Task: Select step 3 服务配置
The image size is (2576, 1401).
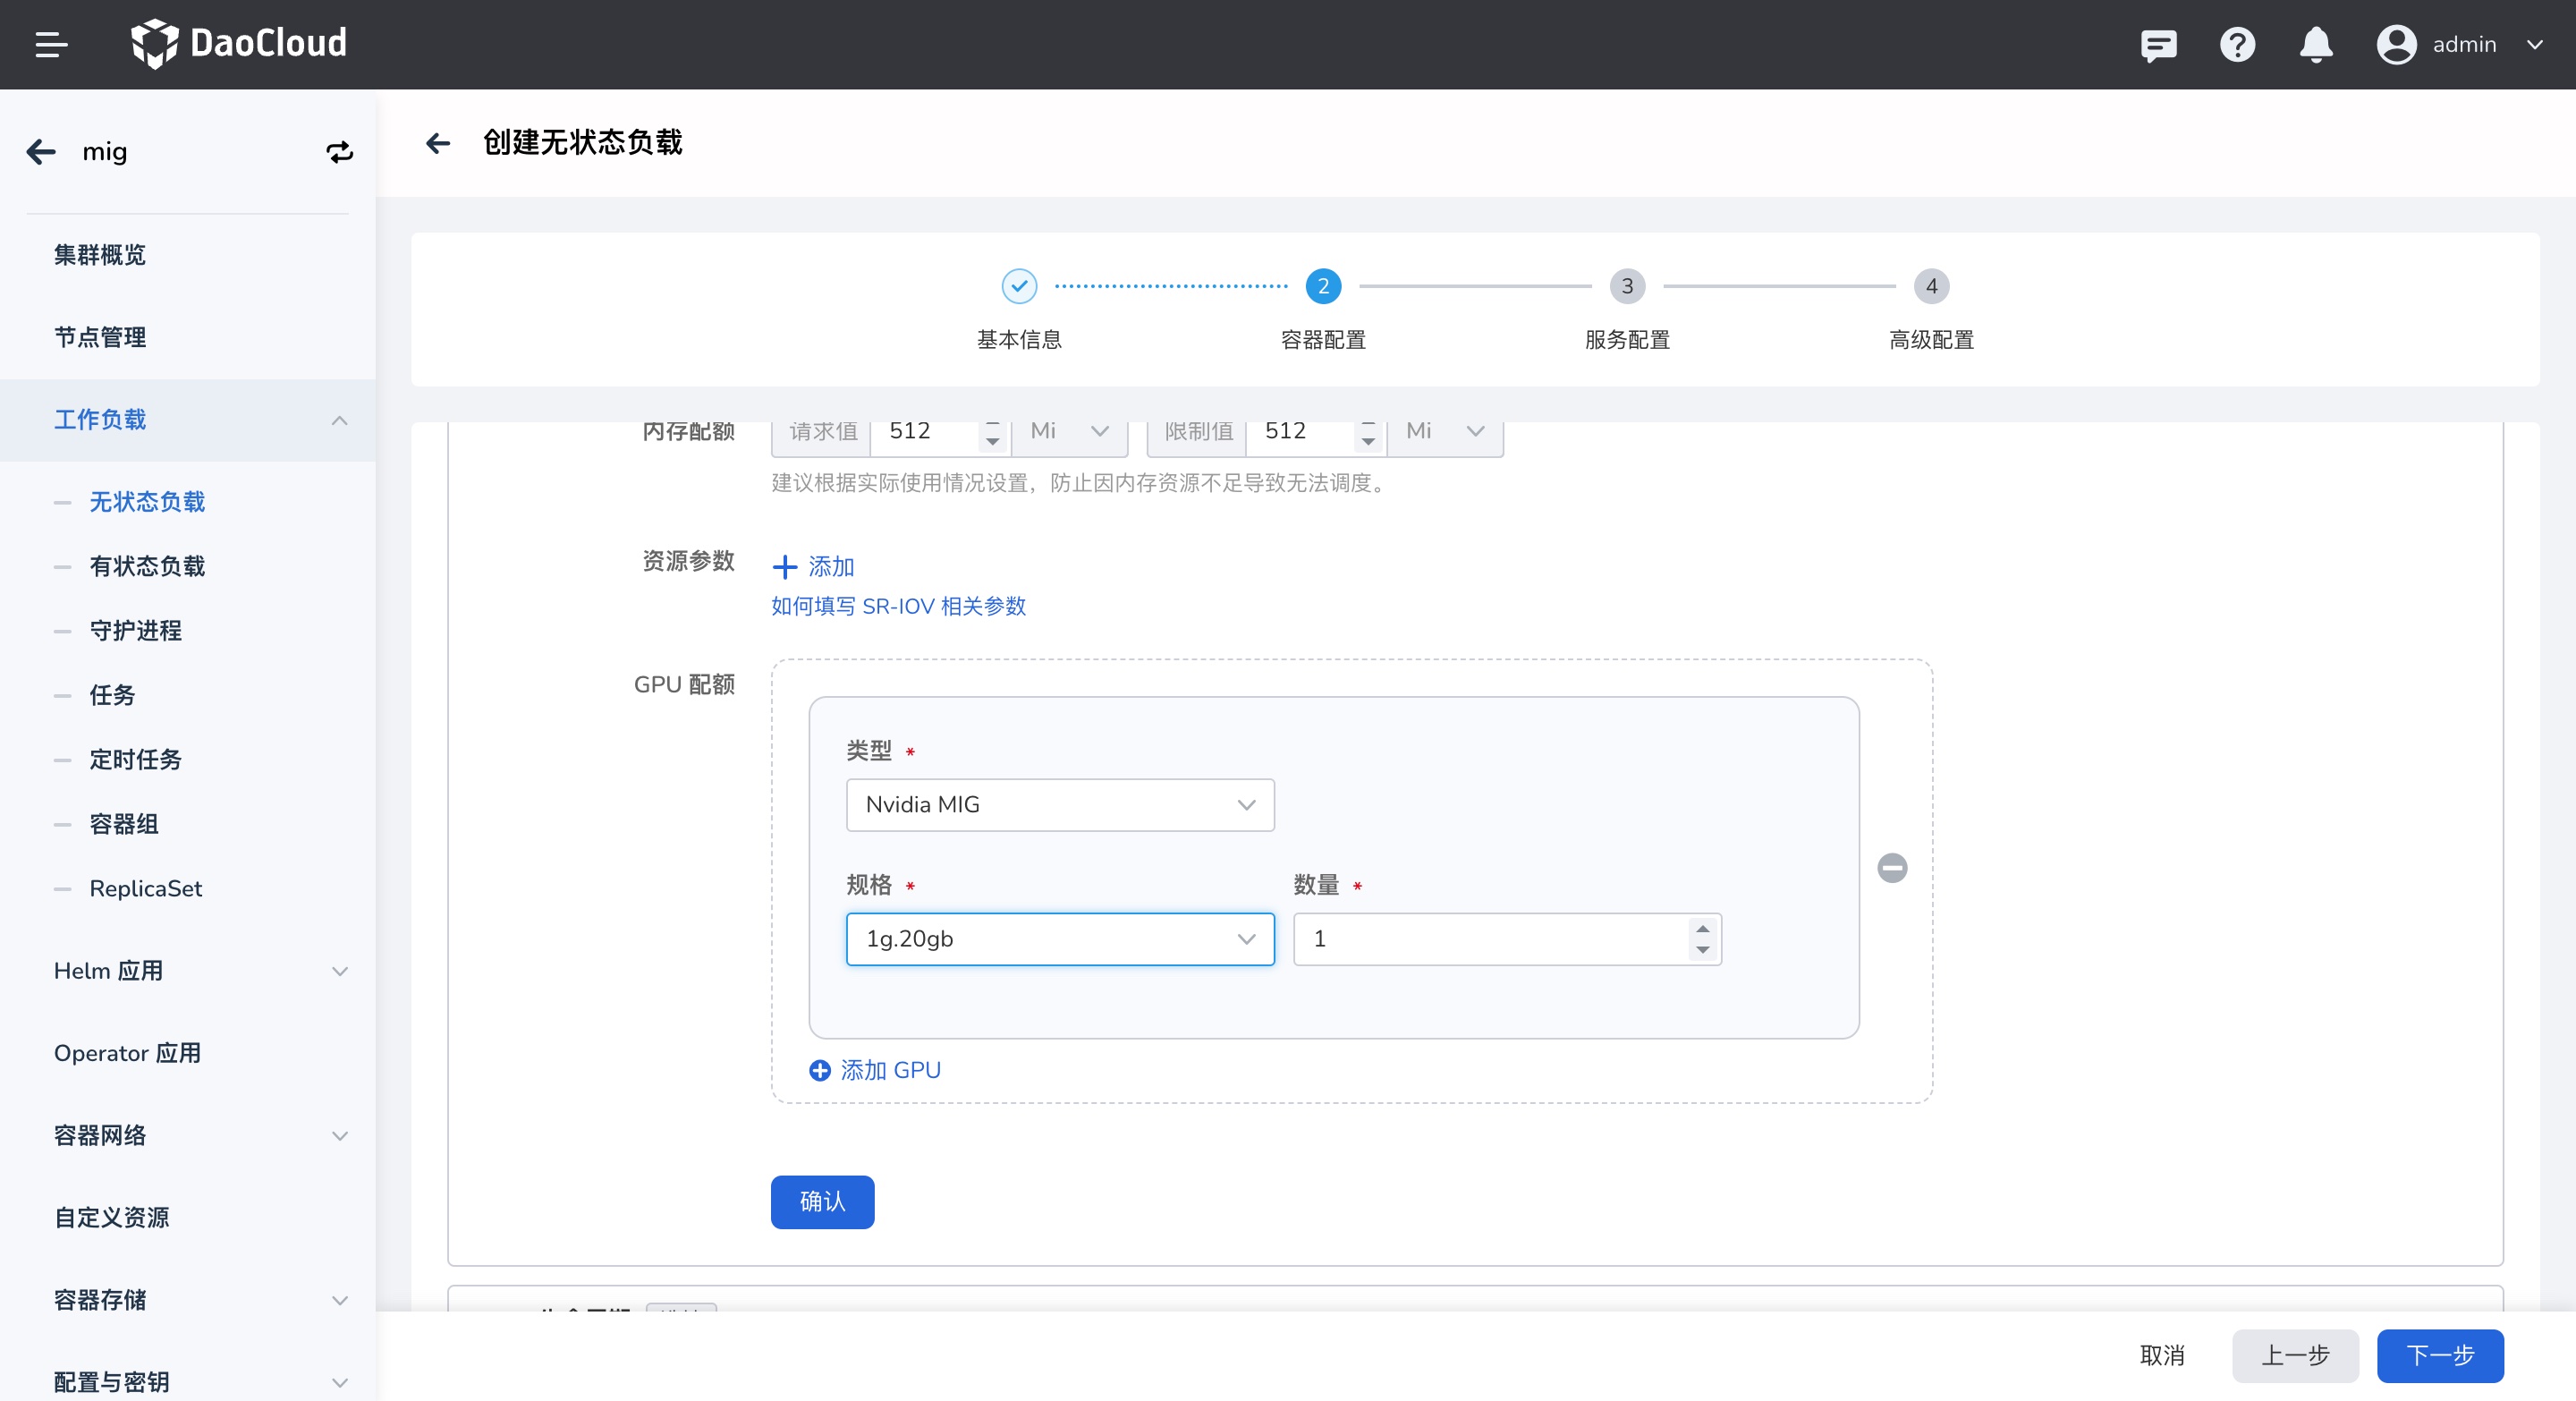Action: coord(1627,286)
